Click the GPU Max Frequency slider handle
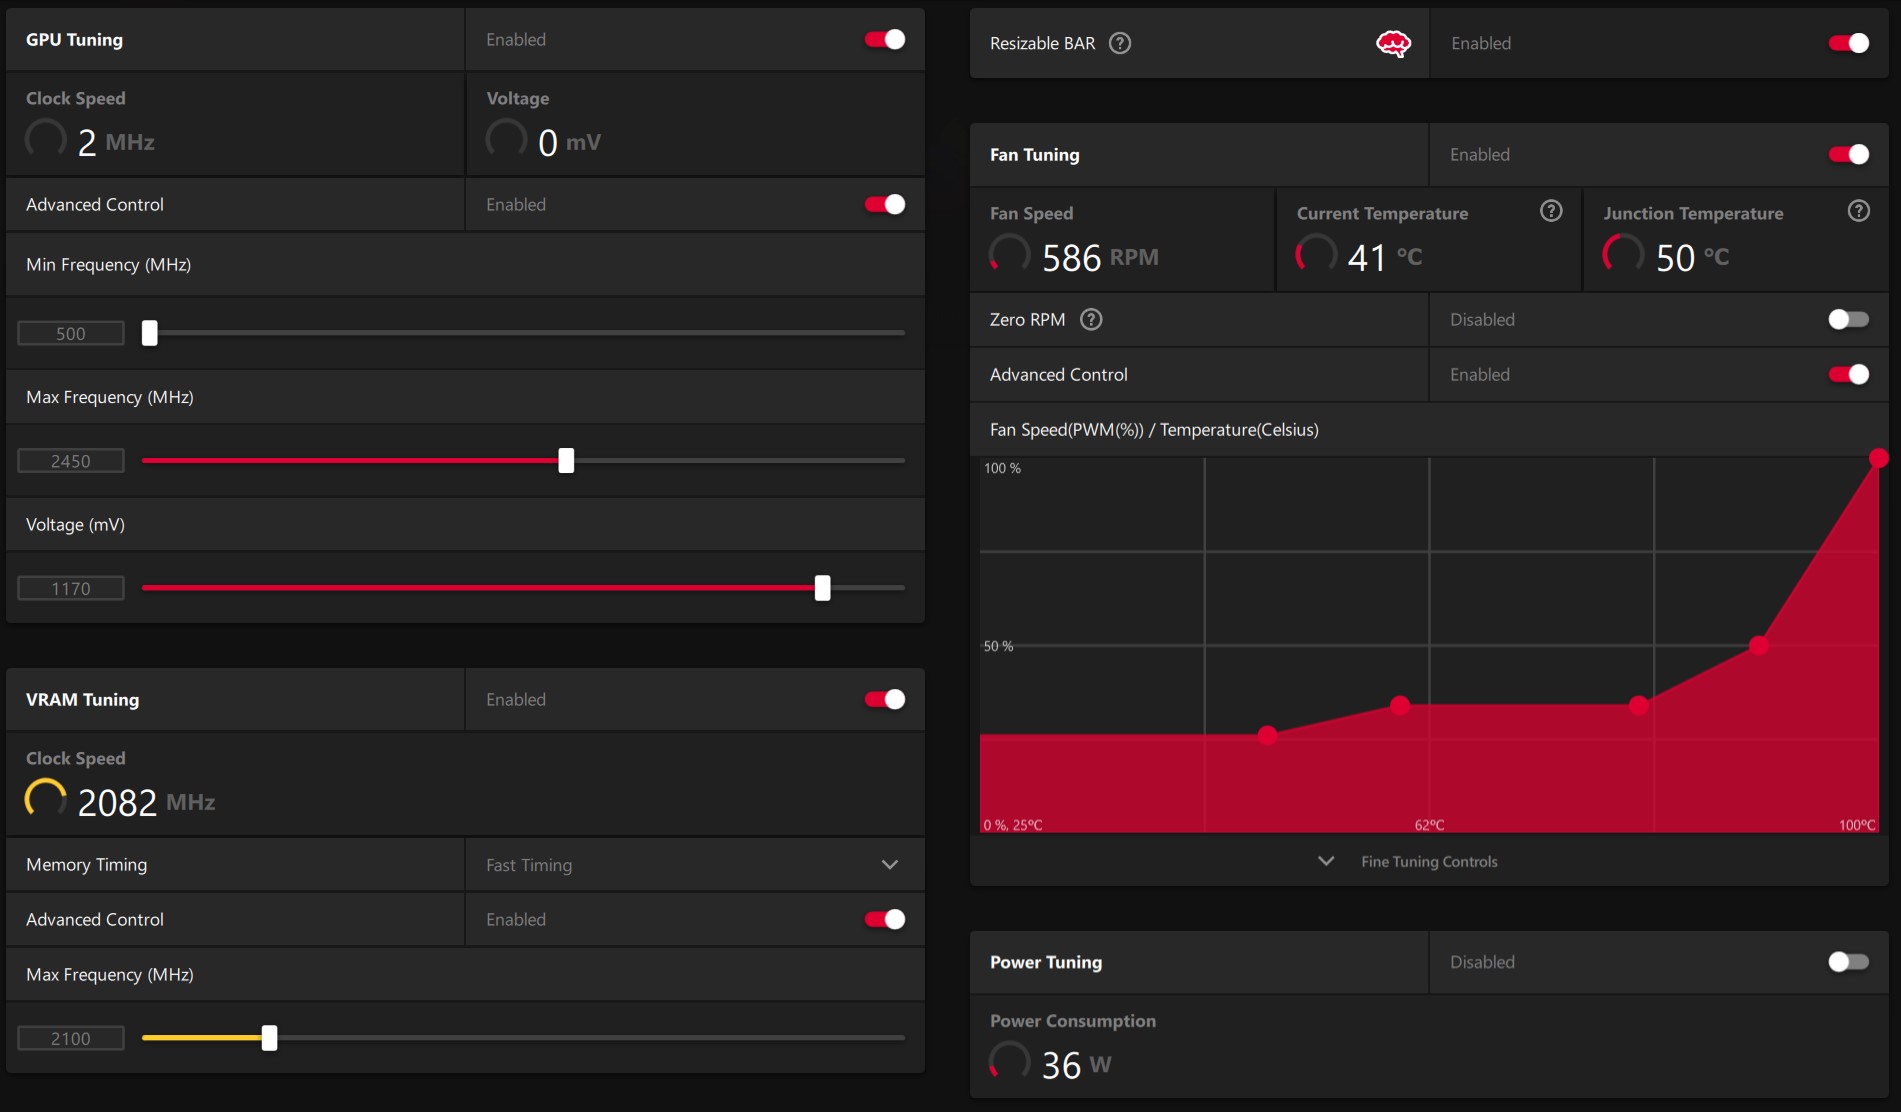Screen dimensions: 1901x1112 pyautogui.click(x=566, y=460)
